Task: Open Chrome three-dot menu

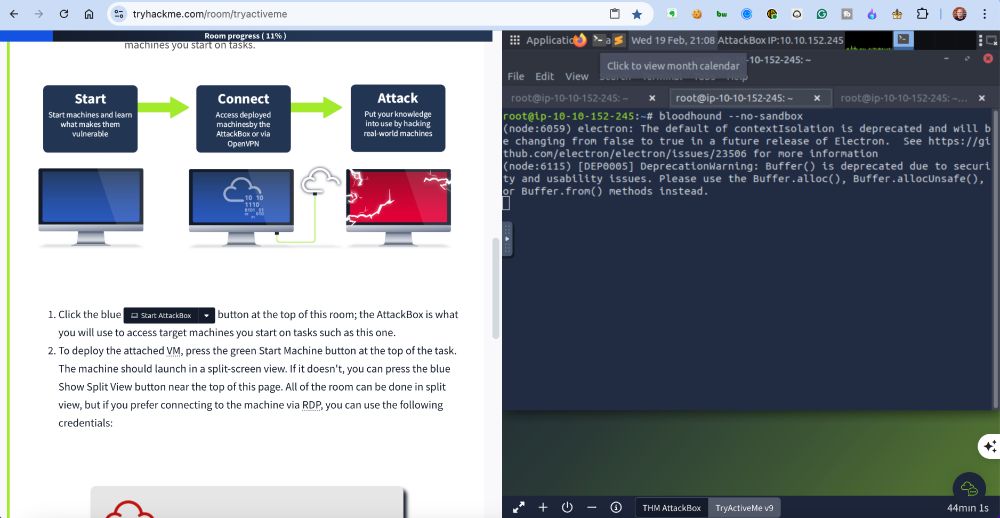Action: tap(985, 14)
